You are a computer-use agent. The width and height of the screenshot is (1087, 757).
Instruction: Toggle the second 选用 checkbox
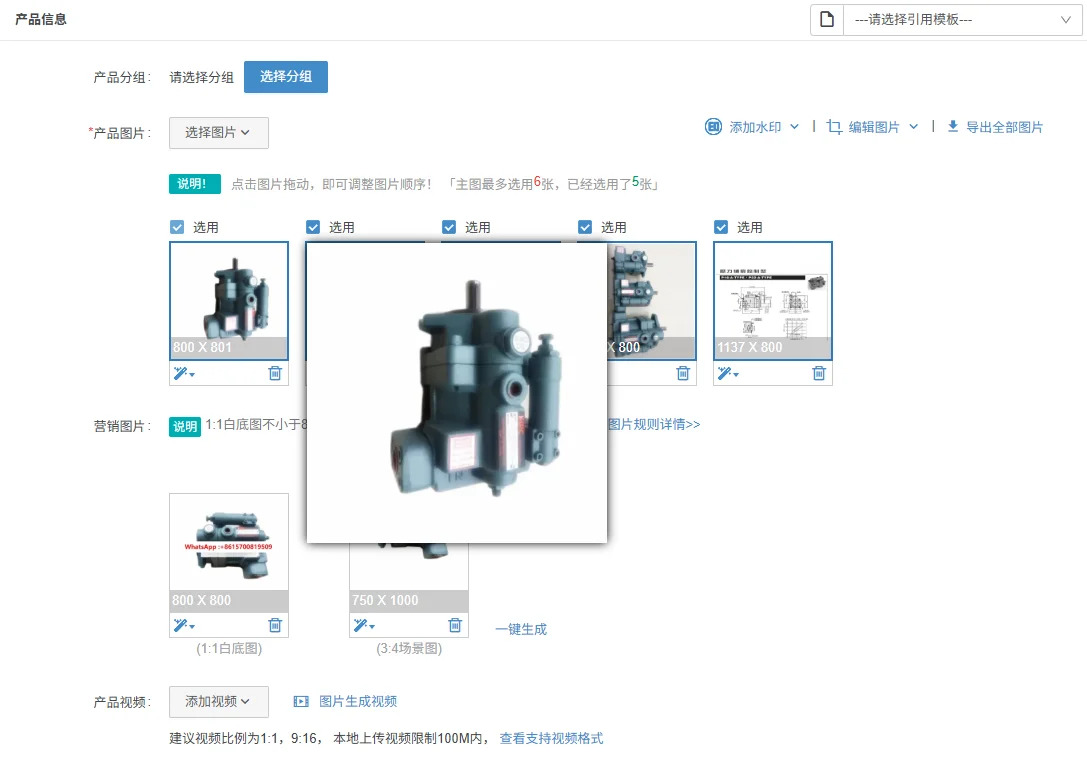[x=313, y=227]
